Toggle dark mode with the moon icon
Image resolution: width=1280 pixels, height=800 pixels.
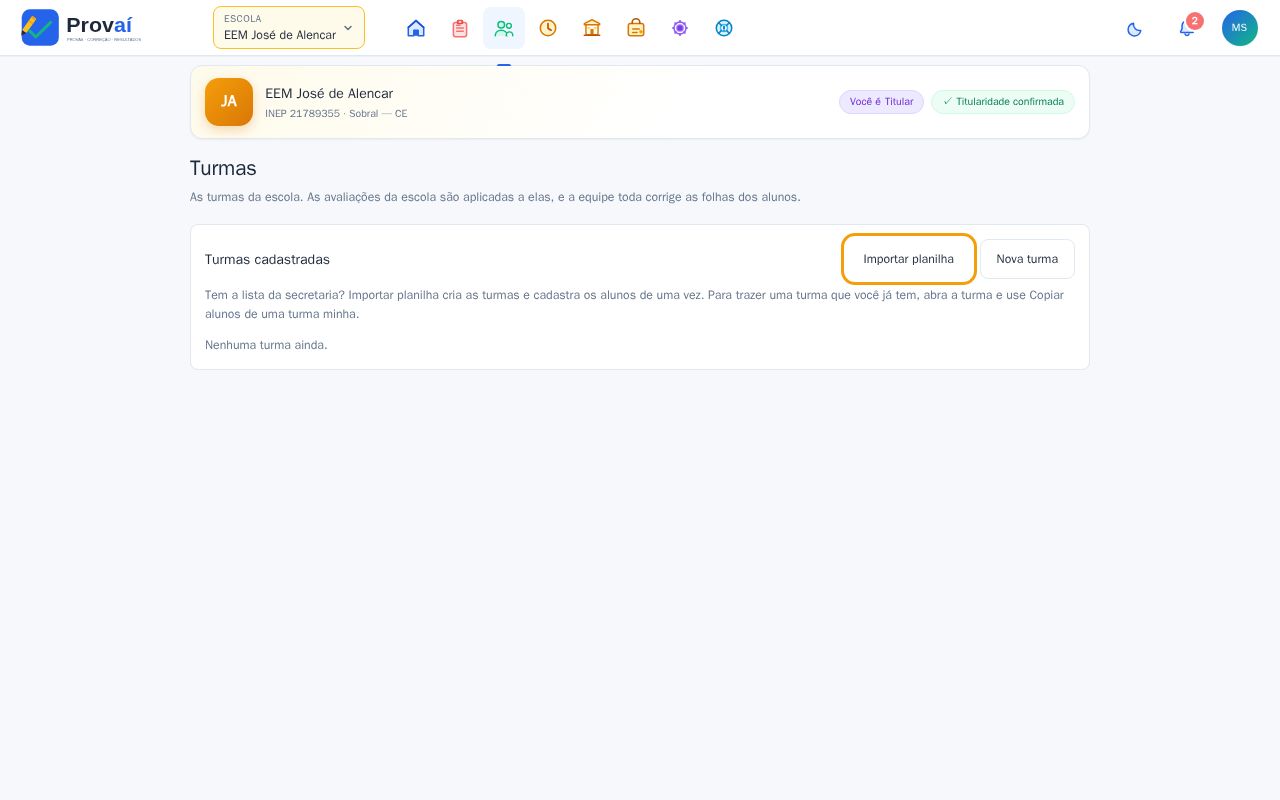(x=1134, y=28)
